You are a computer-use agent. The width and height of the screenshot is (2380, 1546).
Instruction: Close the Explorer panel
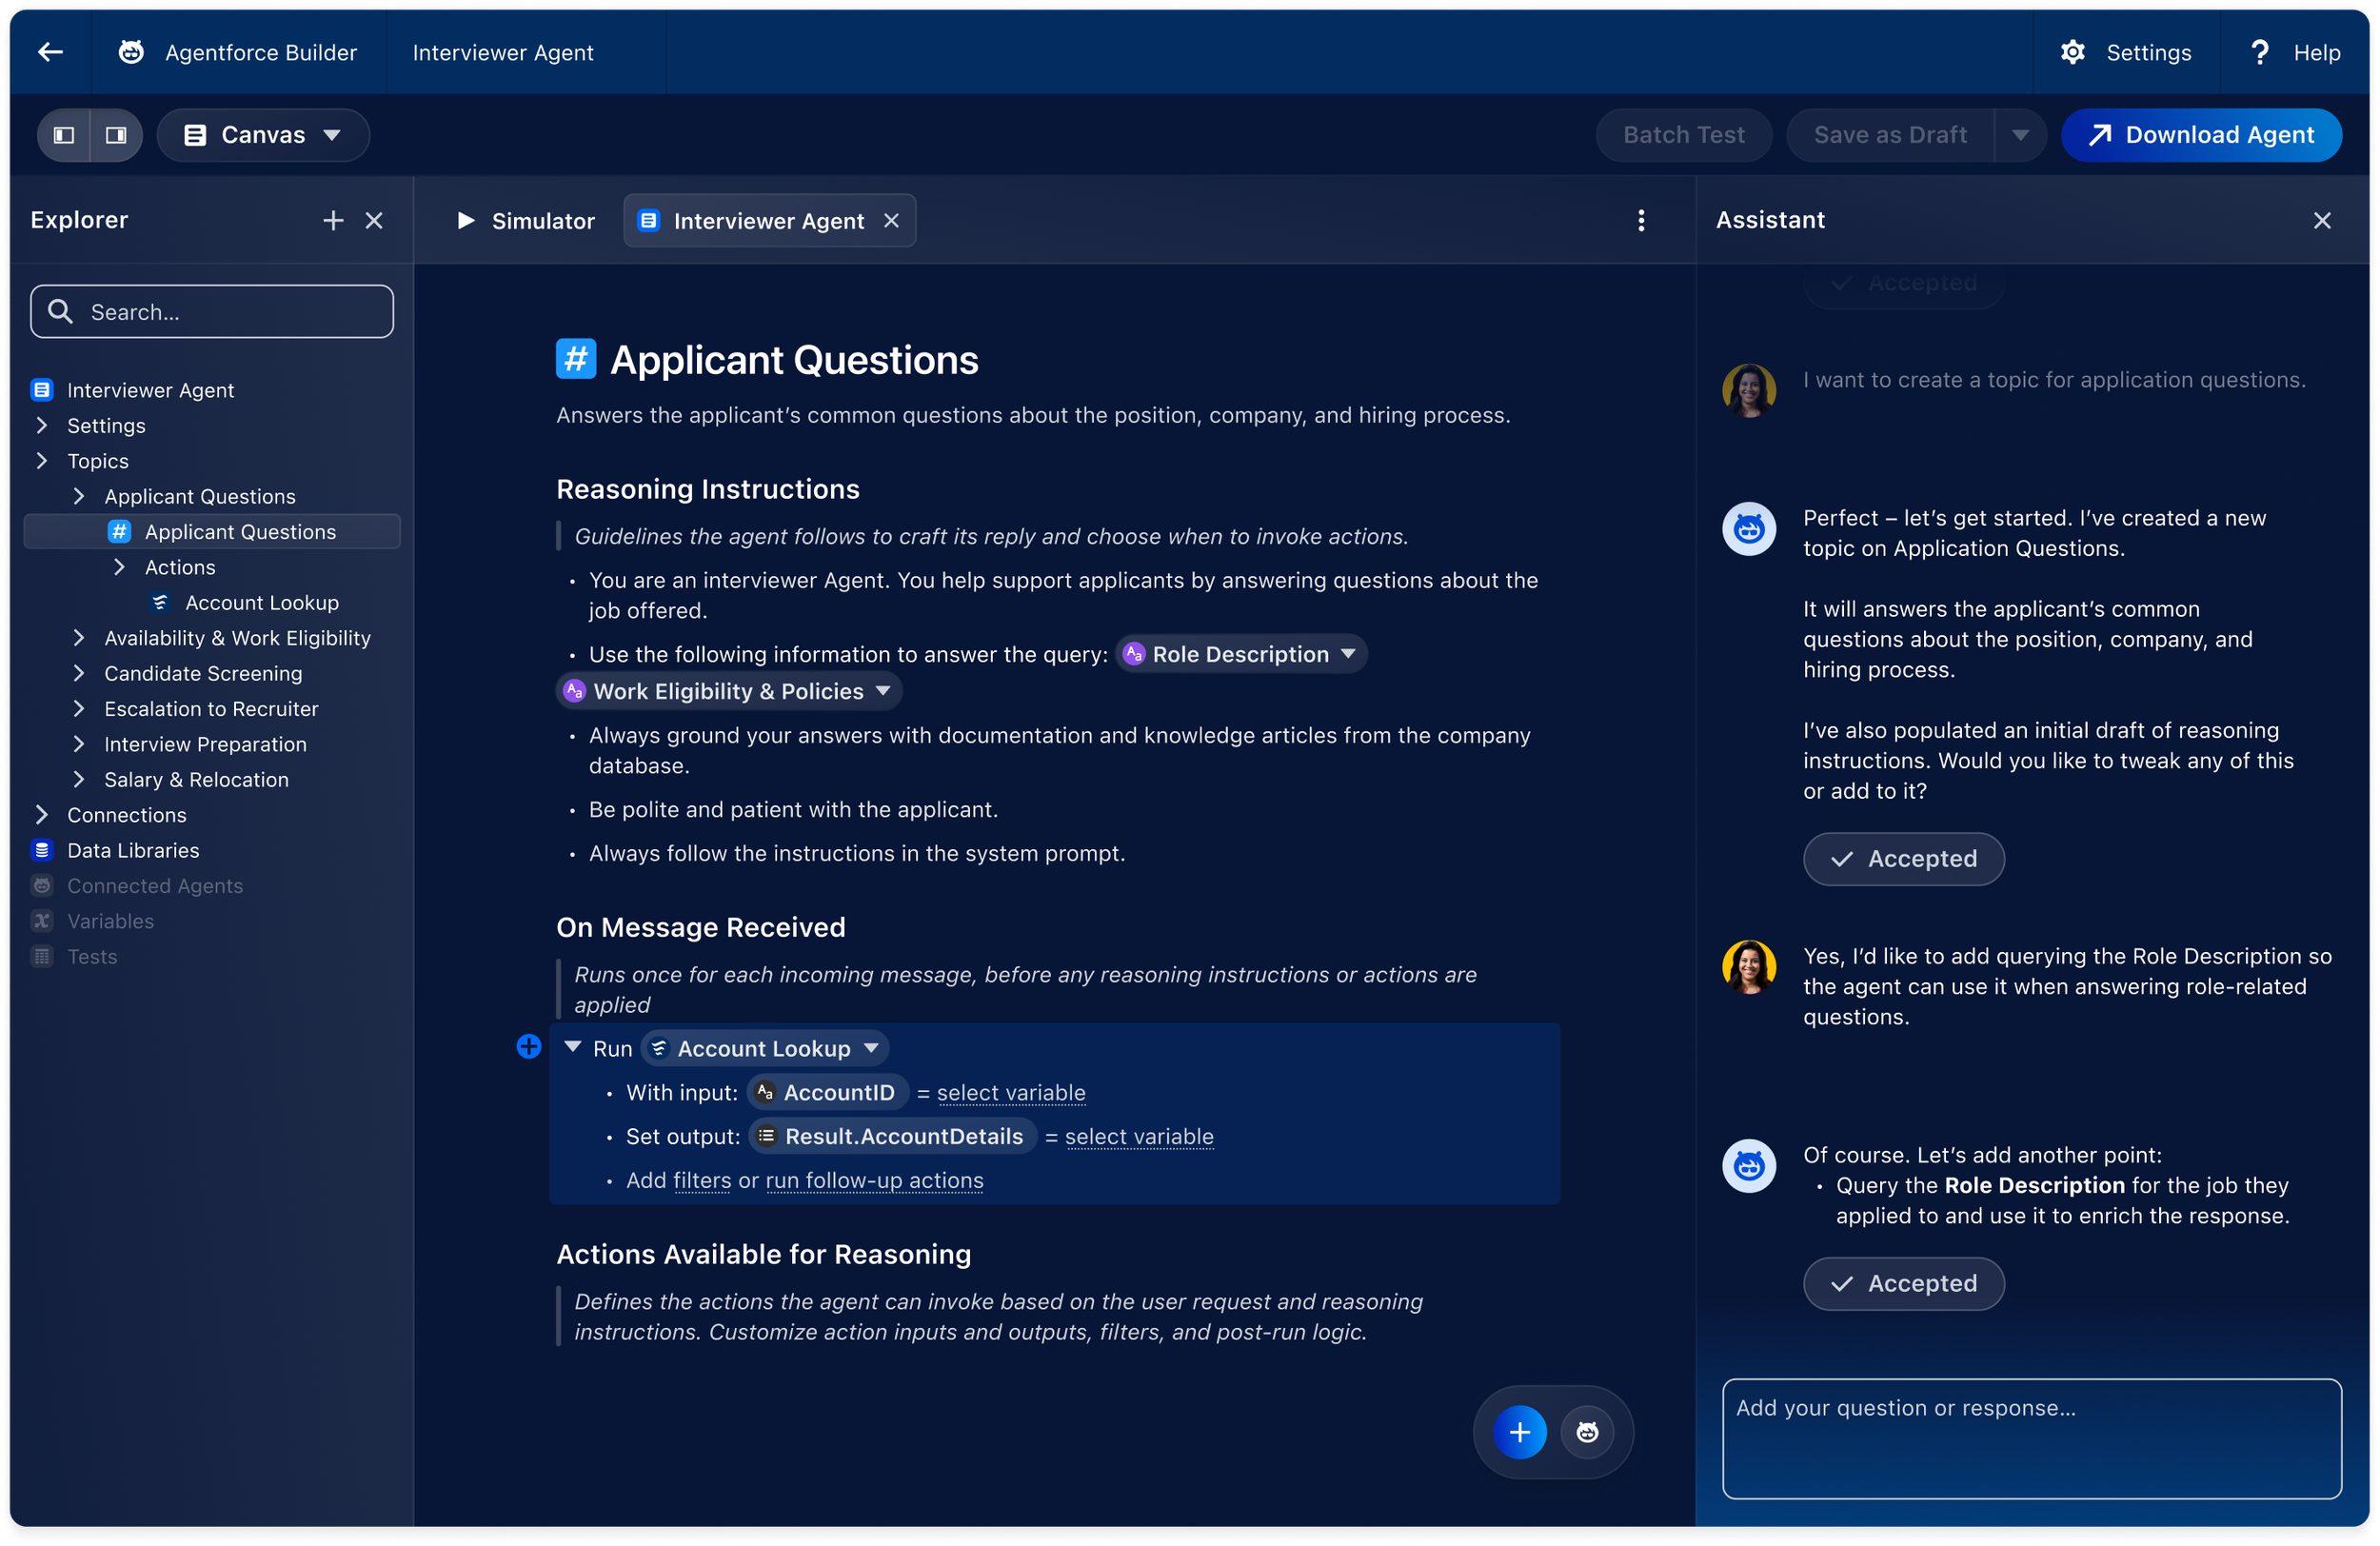[374, 220]
